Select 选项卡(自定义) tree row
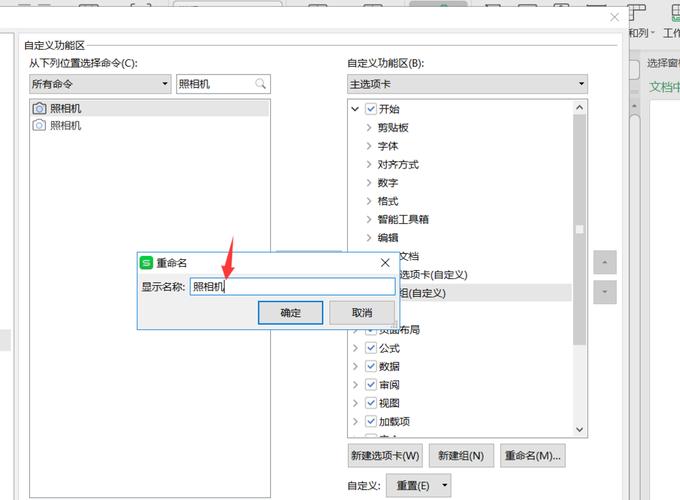The width and height of the screenshot is (680, 500). 433,275
